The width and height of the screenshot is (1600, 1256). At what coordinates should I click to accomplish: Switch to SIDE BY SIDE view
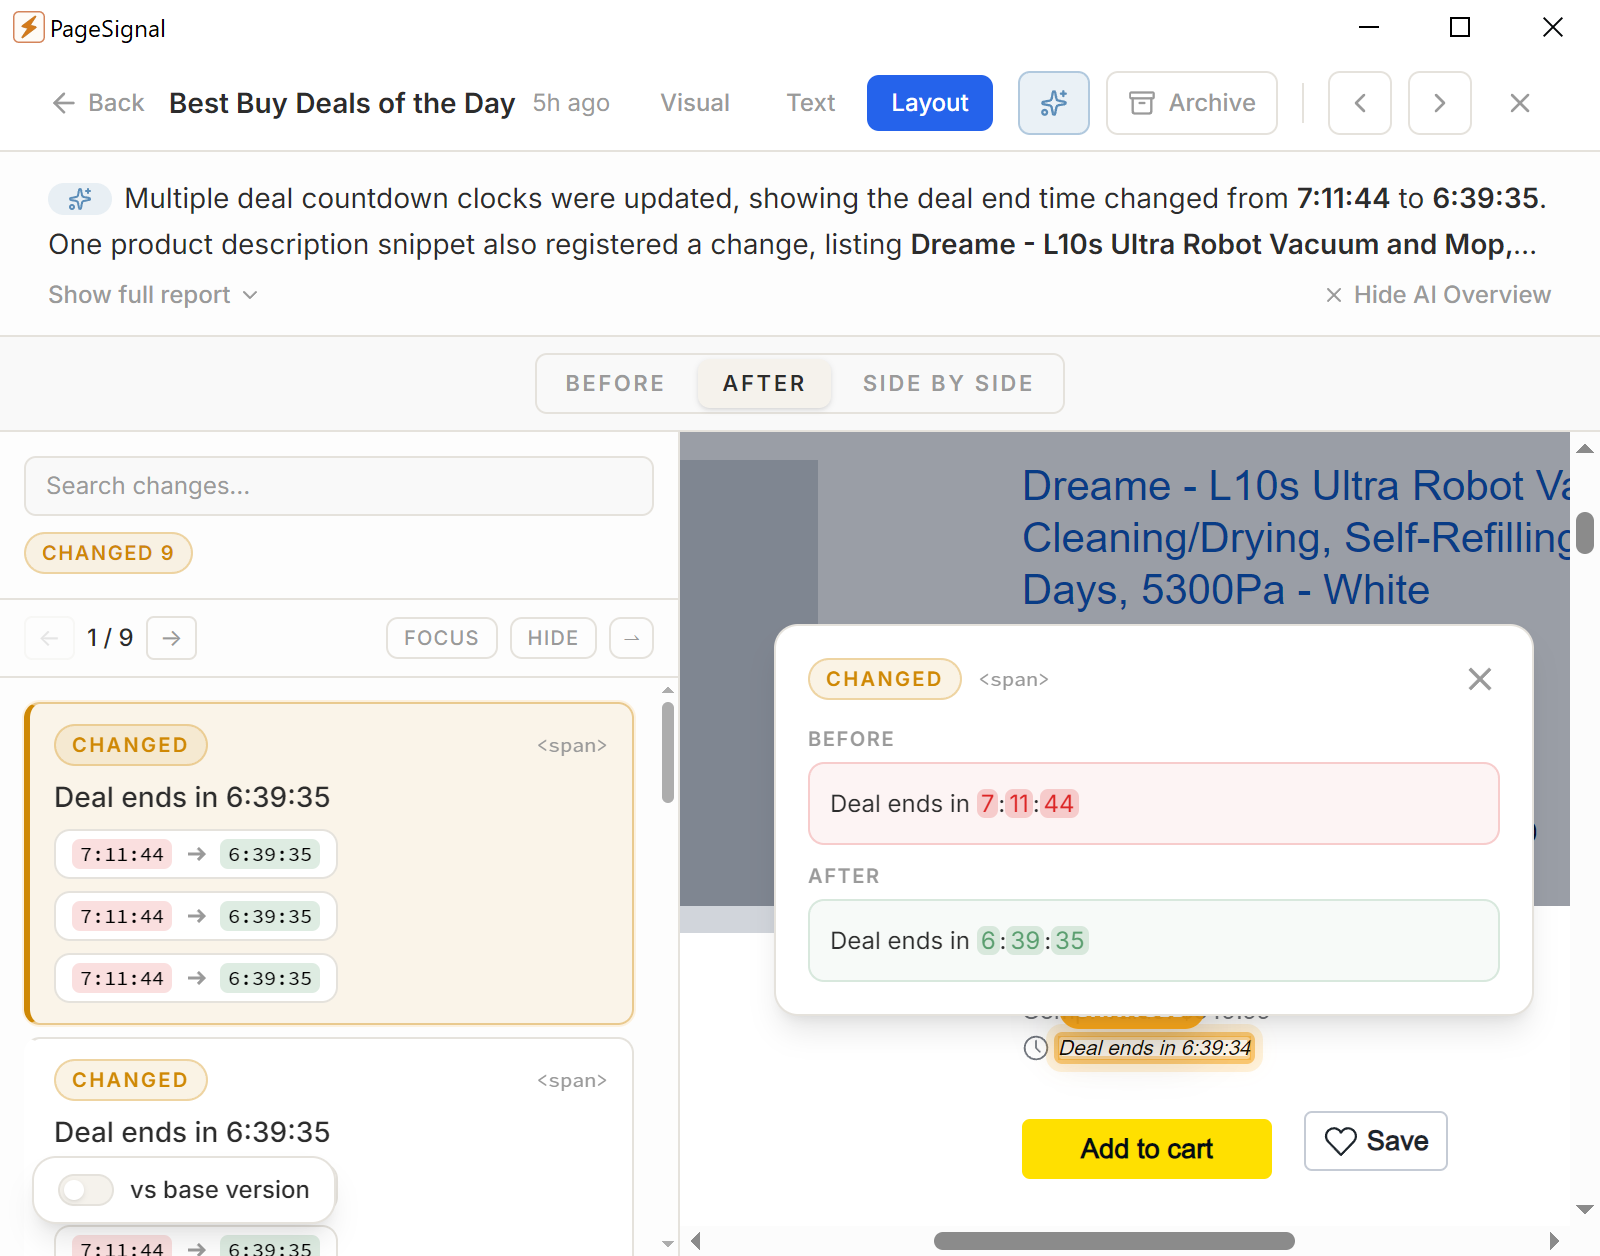click(948, 383)
